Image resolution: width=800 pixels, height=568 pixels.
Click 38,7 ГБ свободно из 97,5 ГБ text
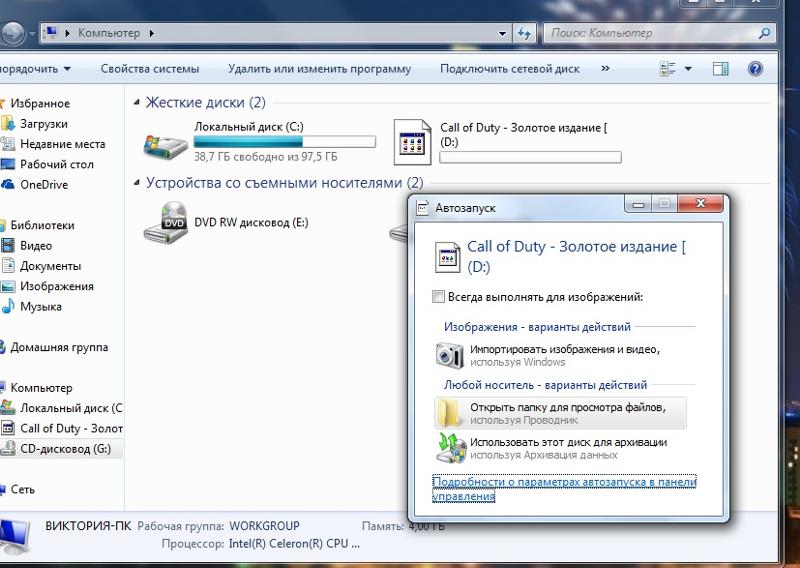[265, 157]
